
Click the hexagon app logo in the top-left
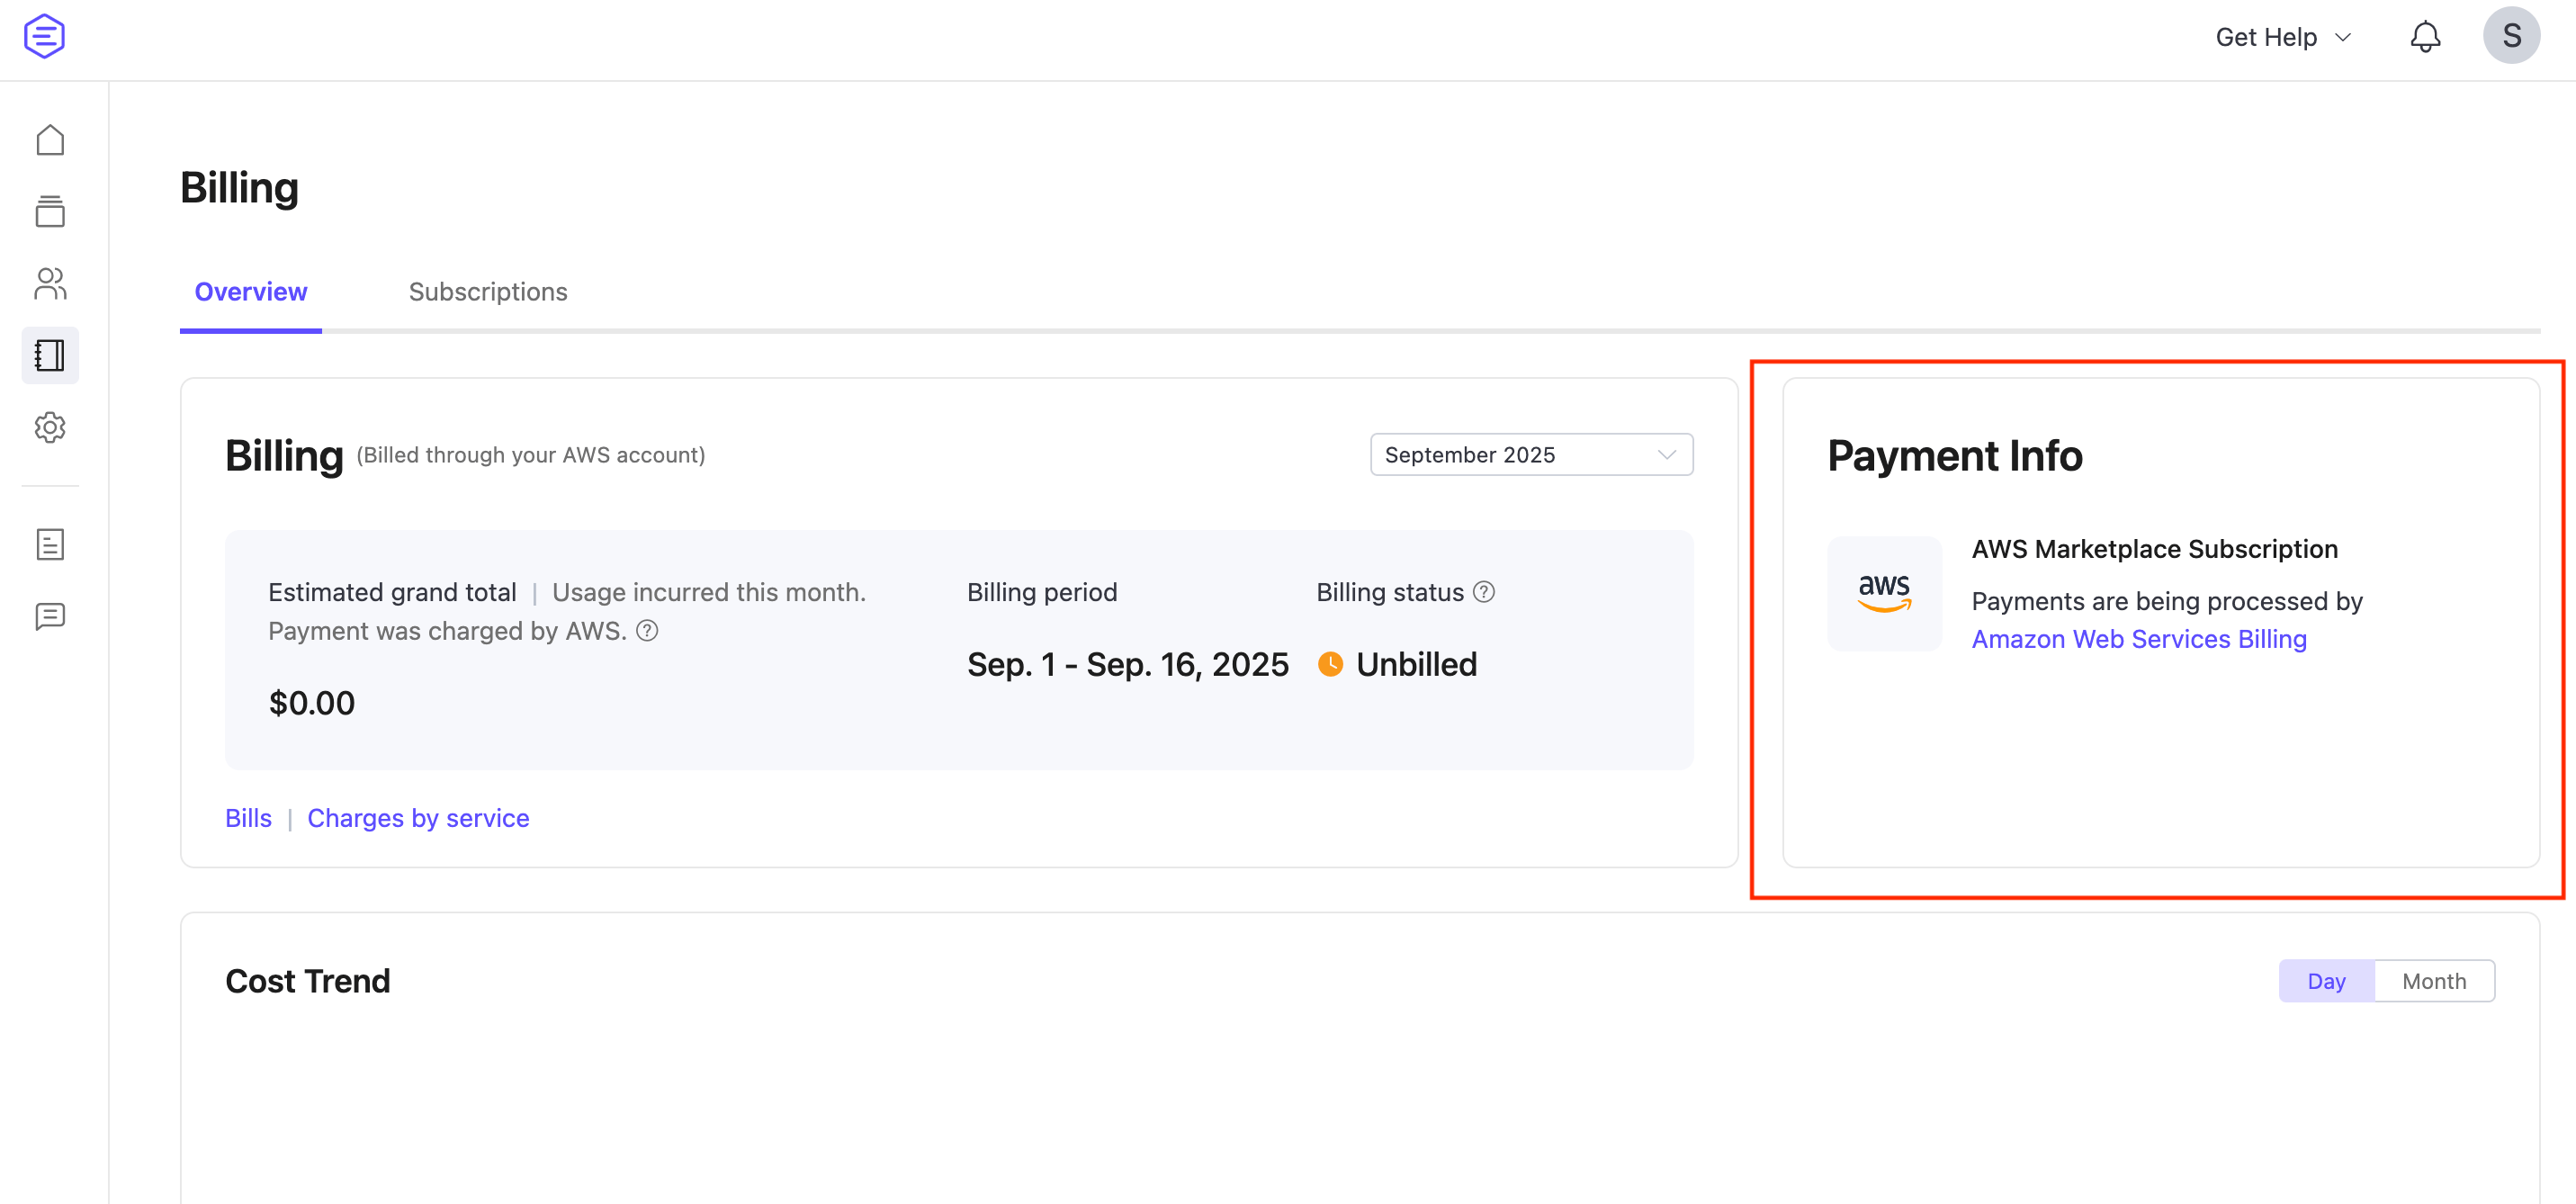click(x=44, y=36)
